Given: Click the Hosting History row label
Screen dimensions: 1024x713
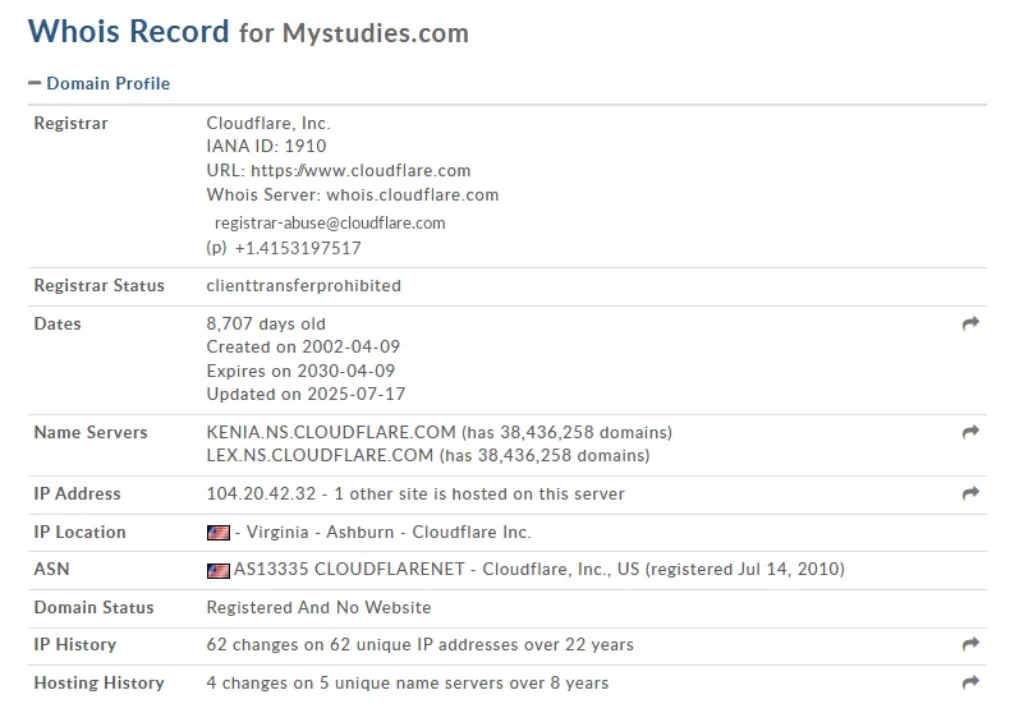Looking at the screenshot, I should [99, 683].
